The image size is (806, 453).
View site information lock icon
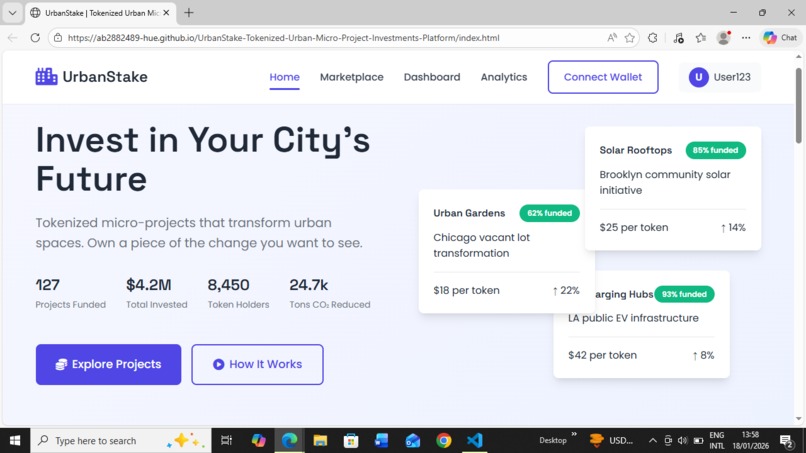(58, 38)
